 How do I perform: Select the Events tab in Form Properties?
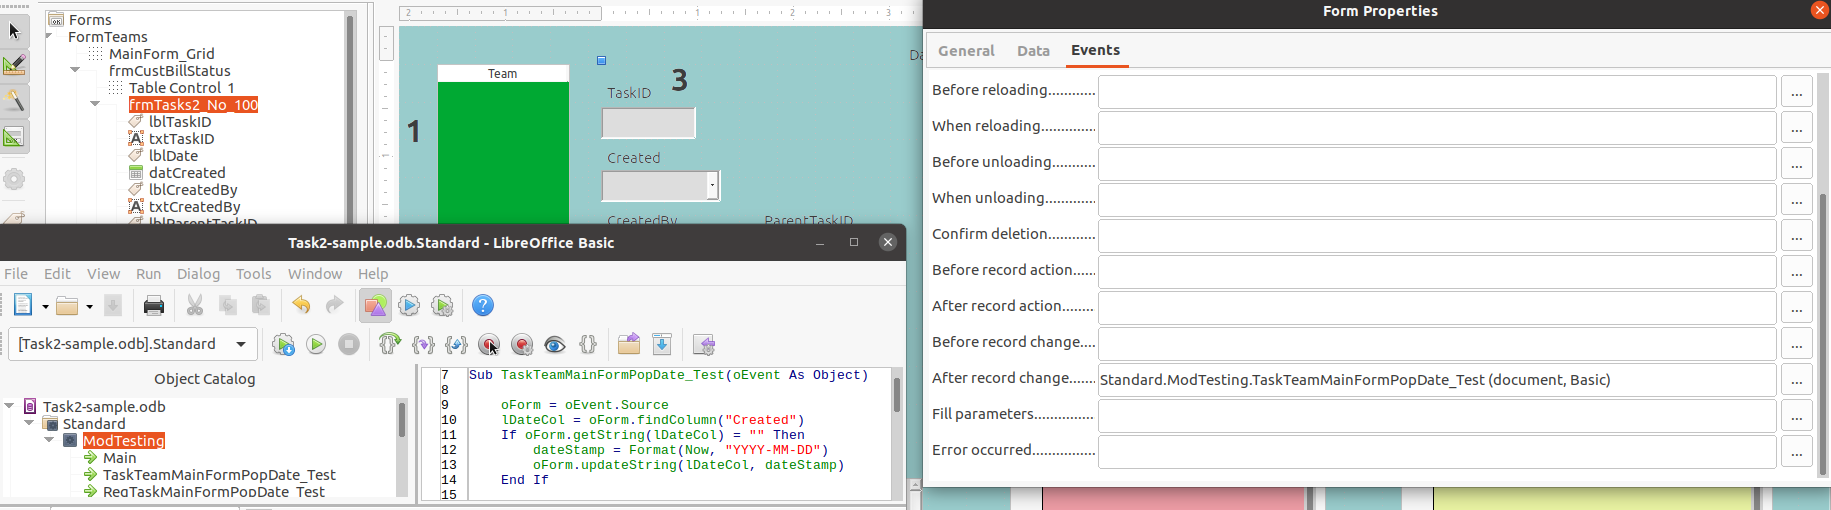(x=1096, y=50)
